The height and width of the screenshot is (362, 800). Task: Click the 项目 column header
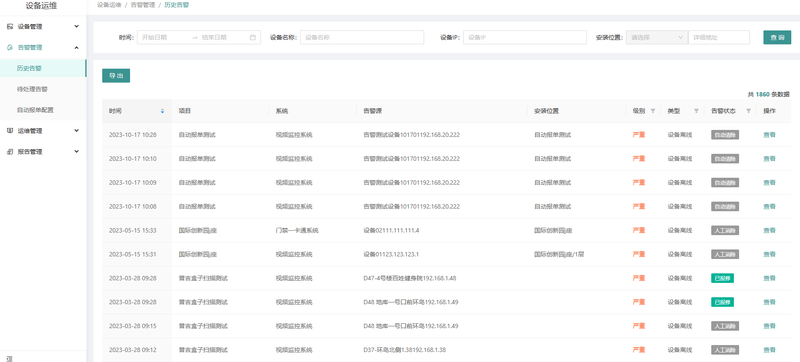184,111
